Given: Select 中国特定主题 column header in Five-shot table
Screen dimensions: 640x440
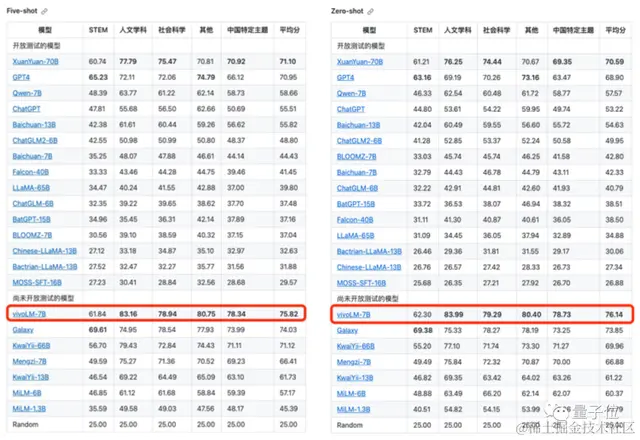Looking at the screenshot, I should point(247,30).
